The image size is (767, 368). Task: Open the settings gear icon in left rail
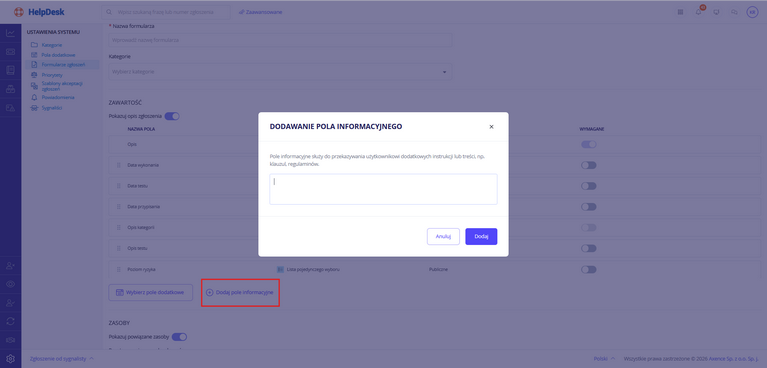click(x=10, y=358)
